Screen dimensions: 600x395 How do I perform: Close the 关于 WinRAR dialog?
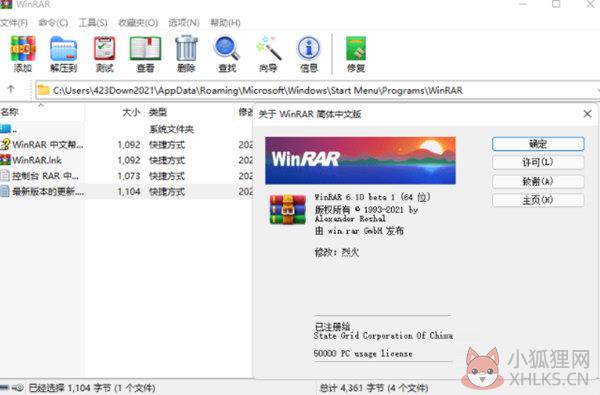click(587, 114)
